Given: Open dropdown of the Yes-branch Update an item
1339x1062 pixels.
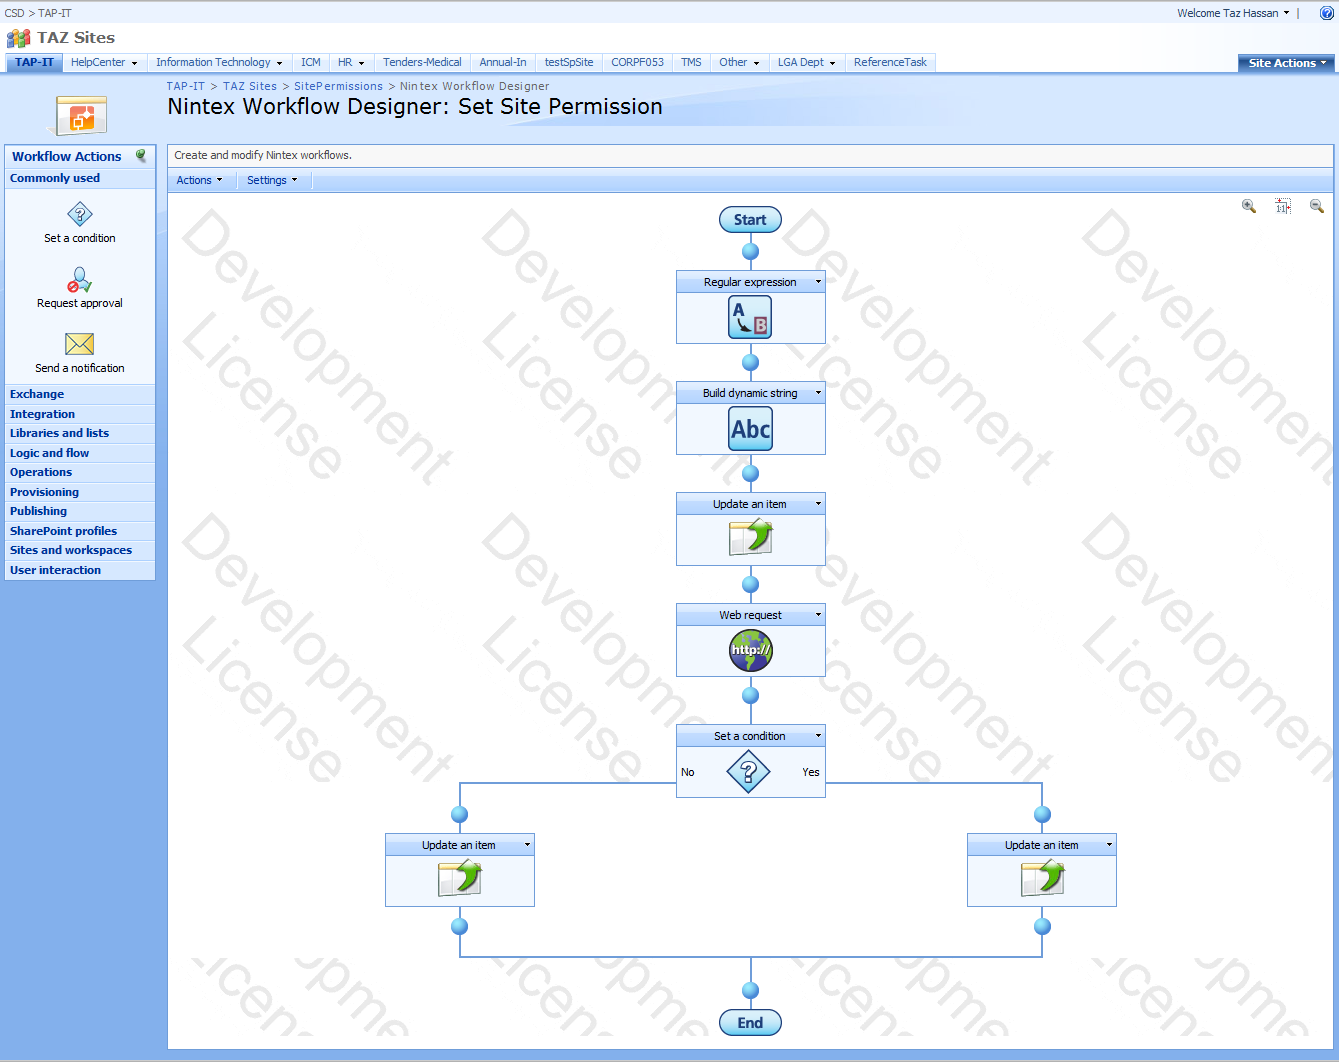Looking at the screenshot, I should point(1109,845).
